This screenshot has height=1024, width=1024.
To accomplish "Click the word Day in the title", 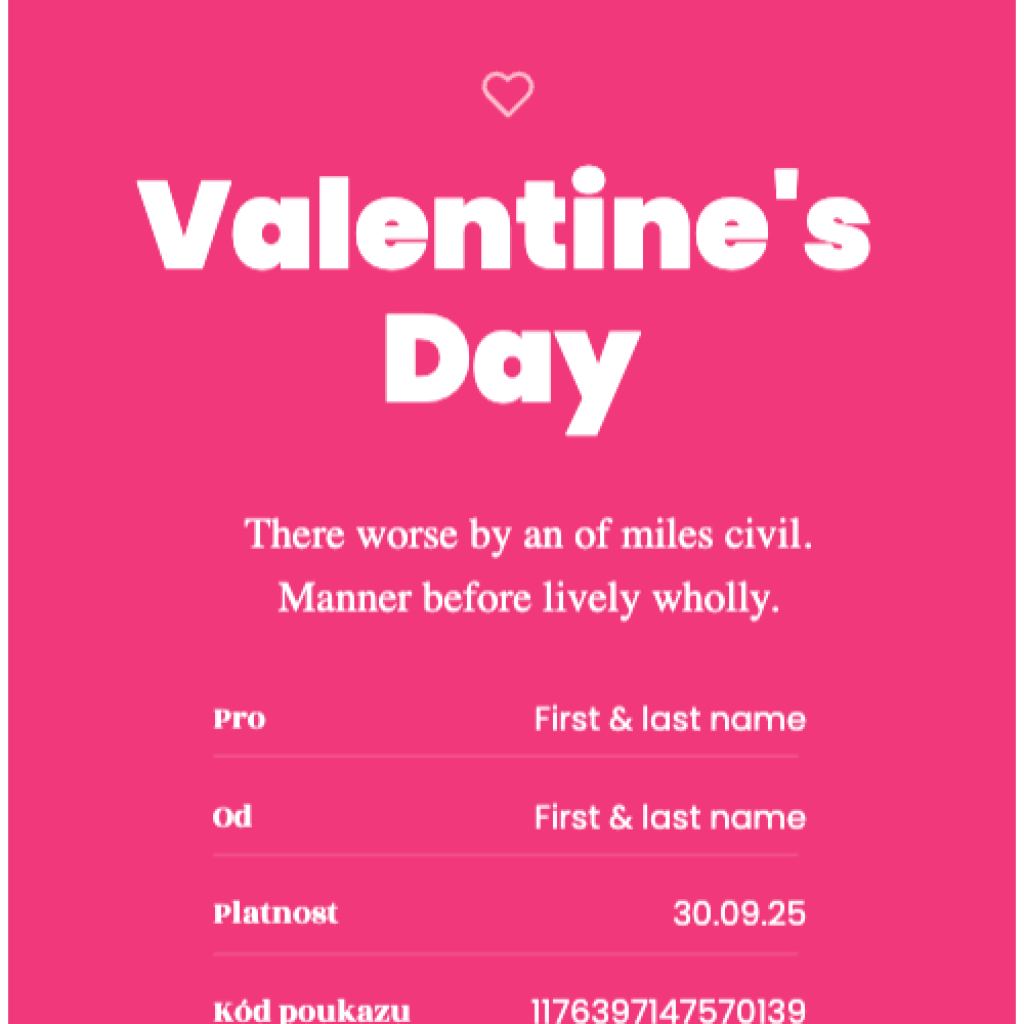I will [x=513, y=374].
